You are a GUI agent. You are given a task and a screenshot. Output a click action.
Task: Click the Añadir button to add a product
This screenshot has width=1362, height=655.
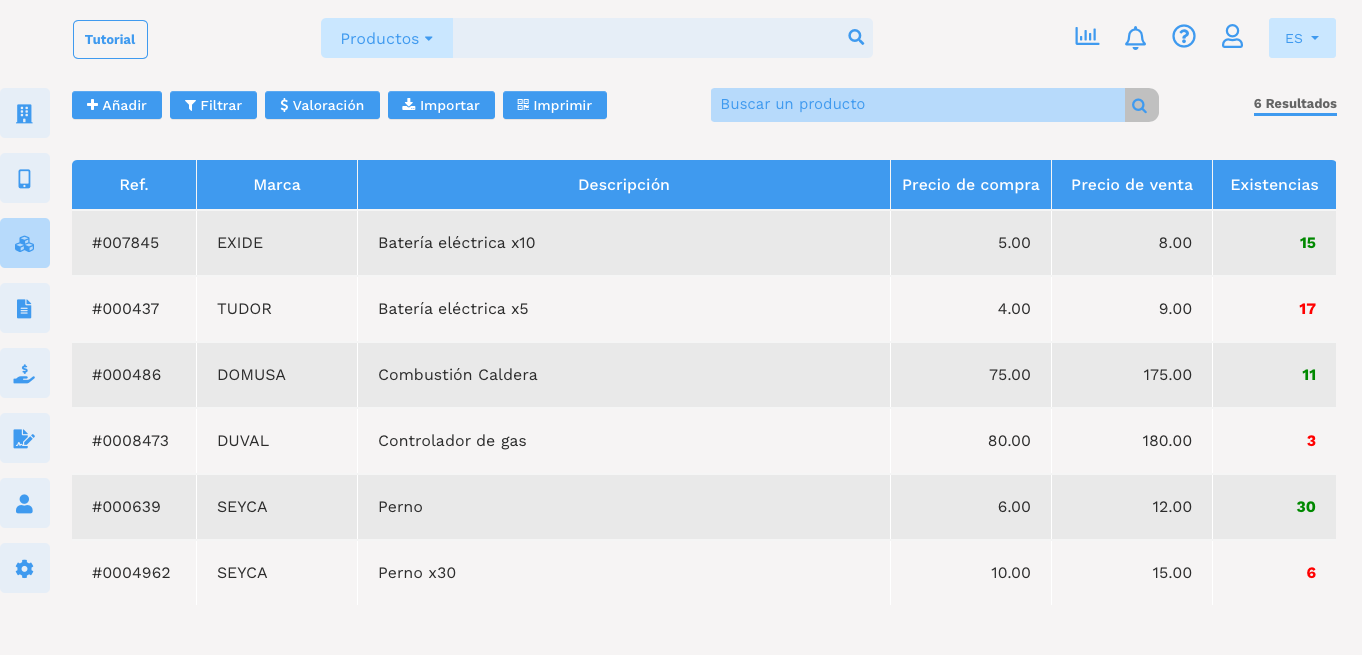(116, 104)
